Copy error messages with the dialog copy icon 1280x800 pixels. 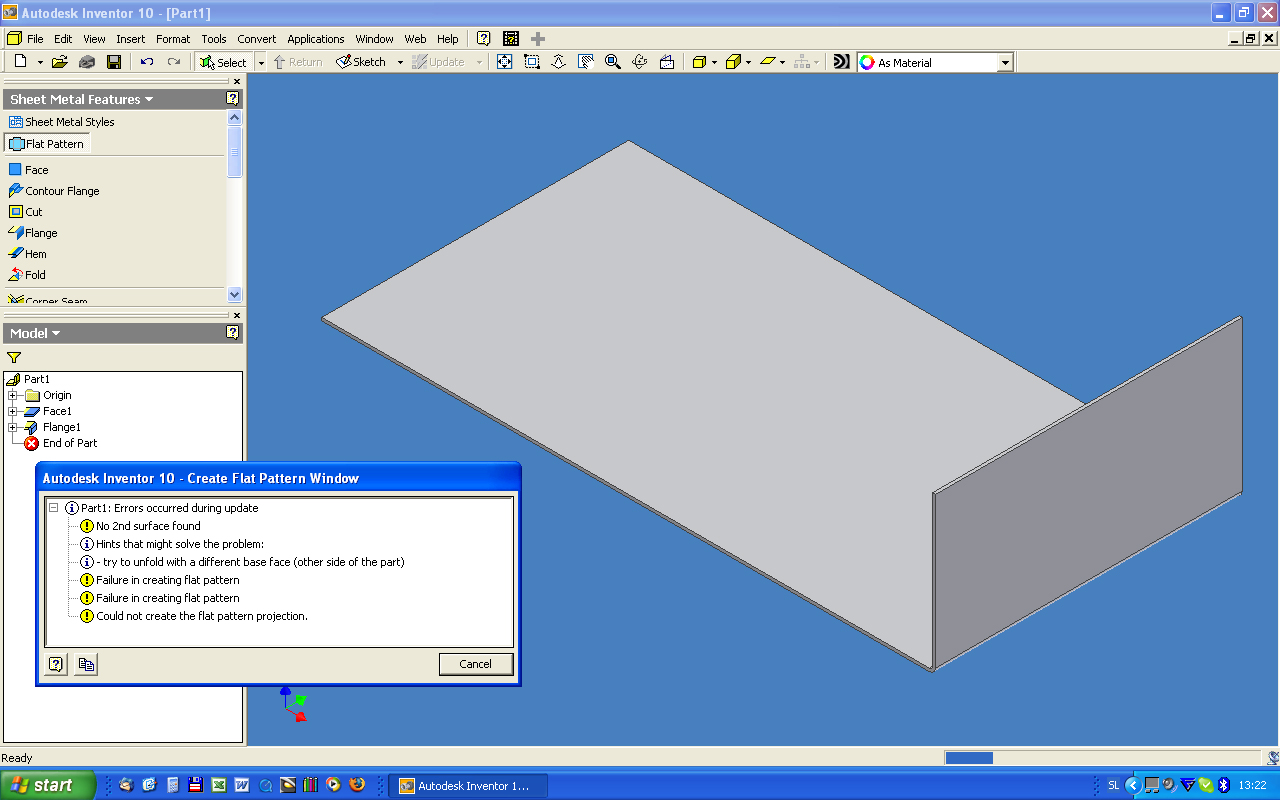click(x=86, y=664)
